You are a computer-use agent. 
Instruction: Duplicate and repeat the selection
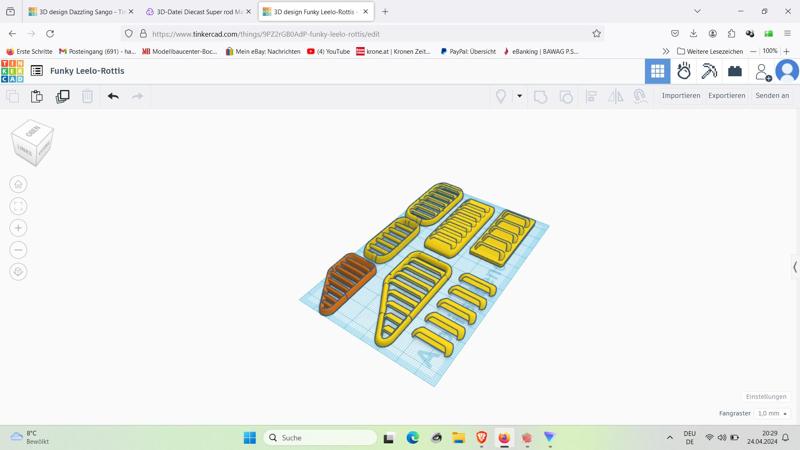(62, 96)
